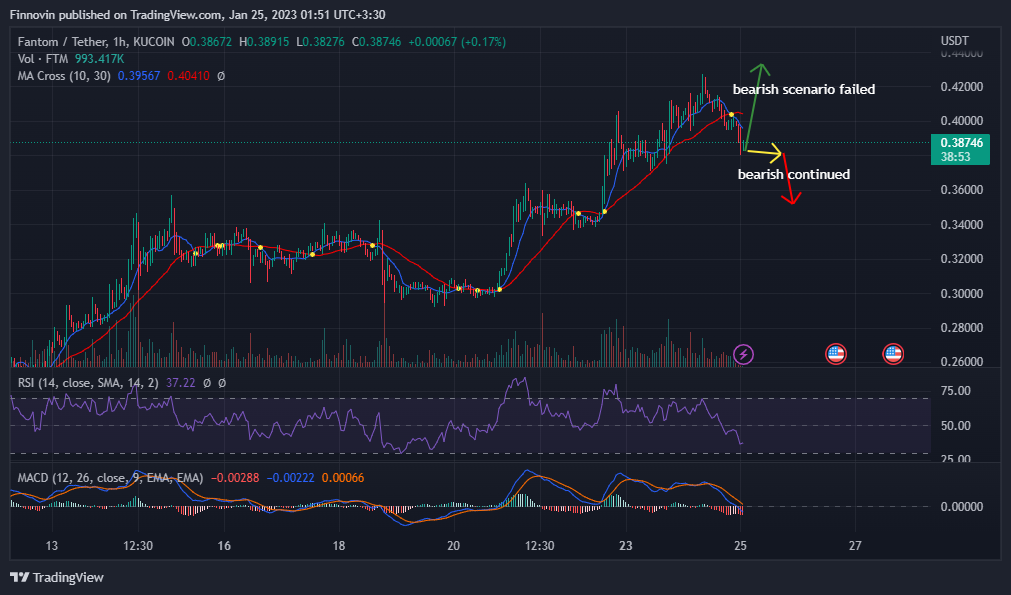The width and height of the screenshot is (1011, 595).
Task: Click the date label 16 on time axis
Action: (x=224, y=545)
